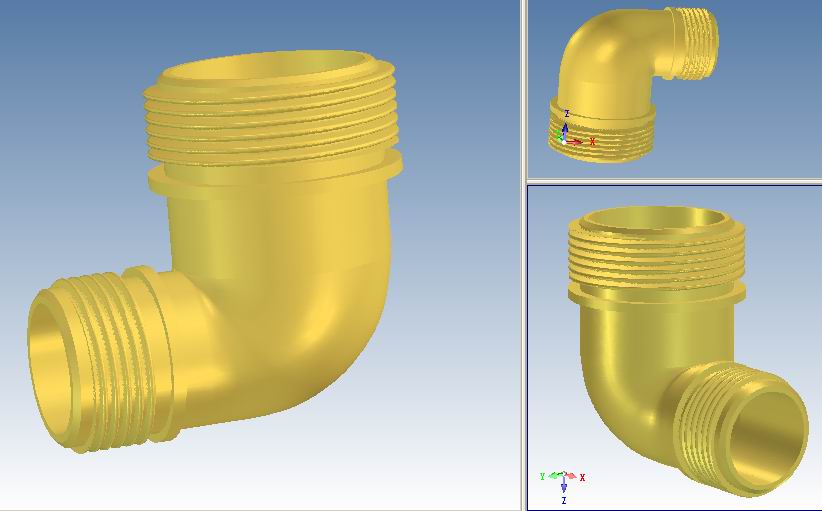
Task: Click the axis triad in the bottom-right viewport
Action: [563, 487]
